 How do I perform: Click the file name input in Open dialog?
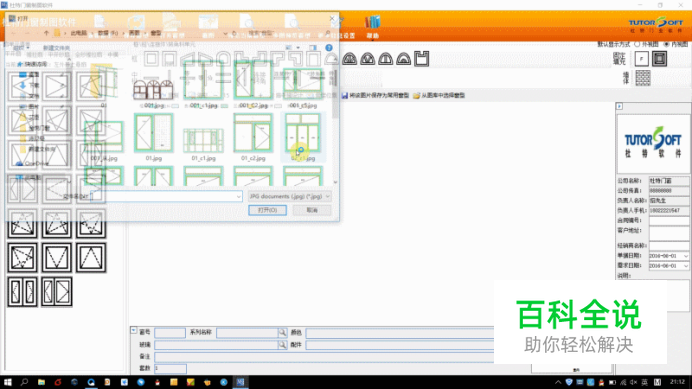click(x=166, y=196)
